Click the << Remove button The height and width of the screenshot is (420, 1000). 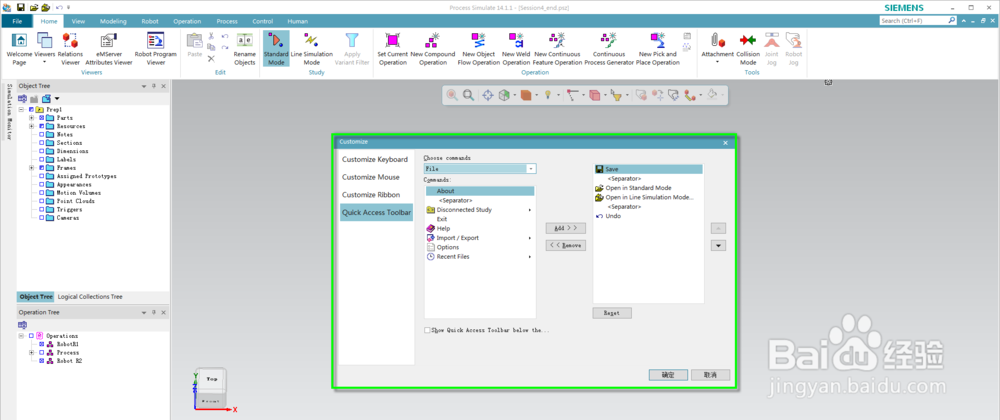tap(566, 245)
